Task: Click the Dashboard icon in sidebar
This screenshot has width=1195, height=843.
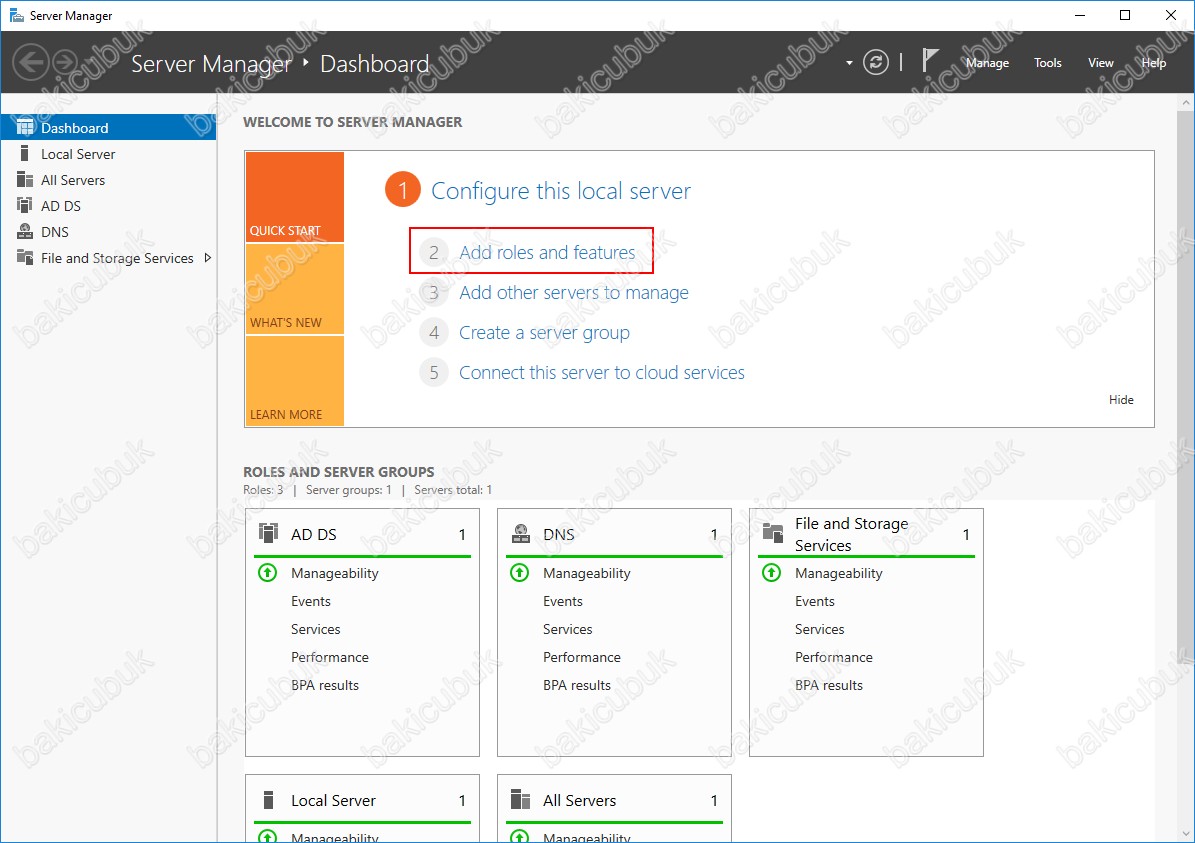Action: 25,127
